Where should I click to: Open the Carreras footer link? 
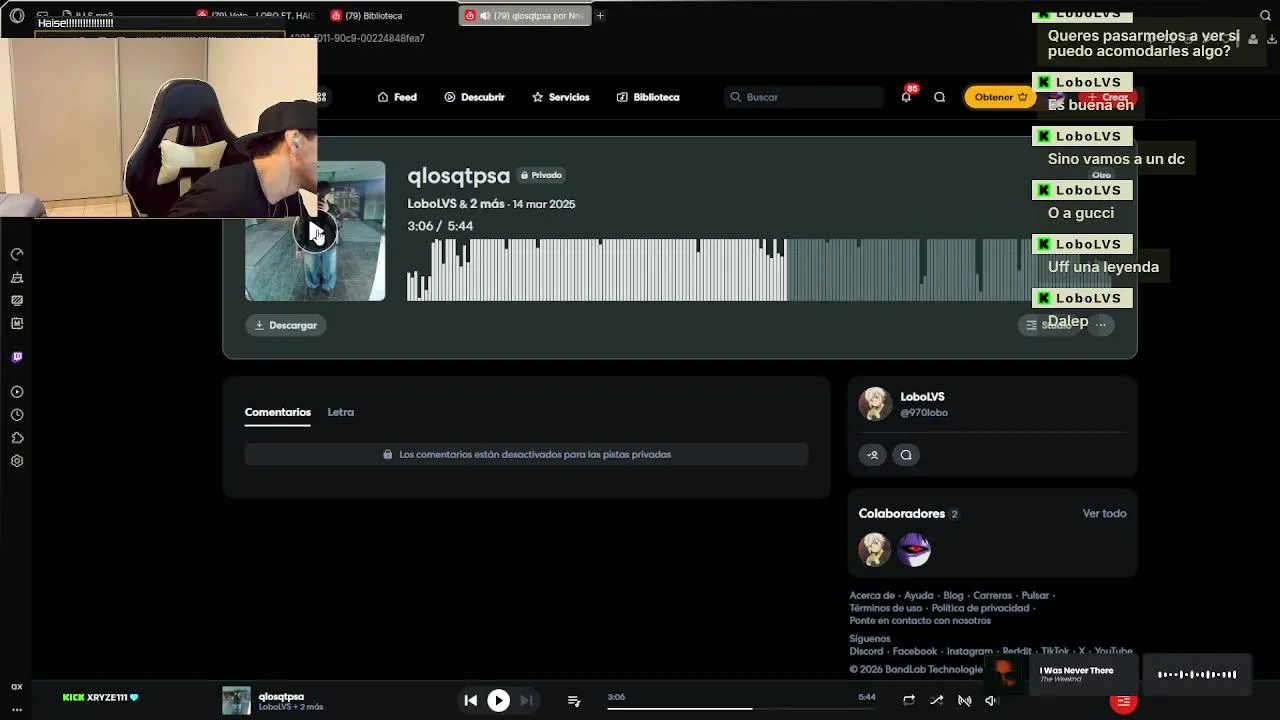coord(992,595)
